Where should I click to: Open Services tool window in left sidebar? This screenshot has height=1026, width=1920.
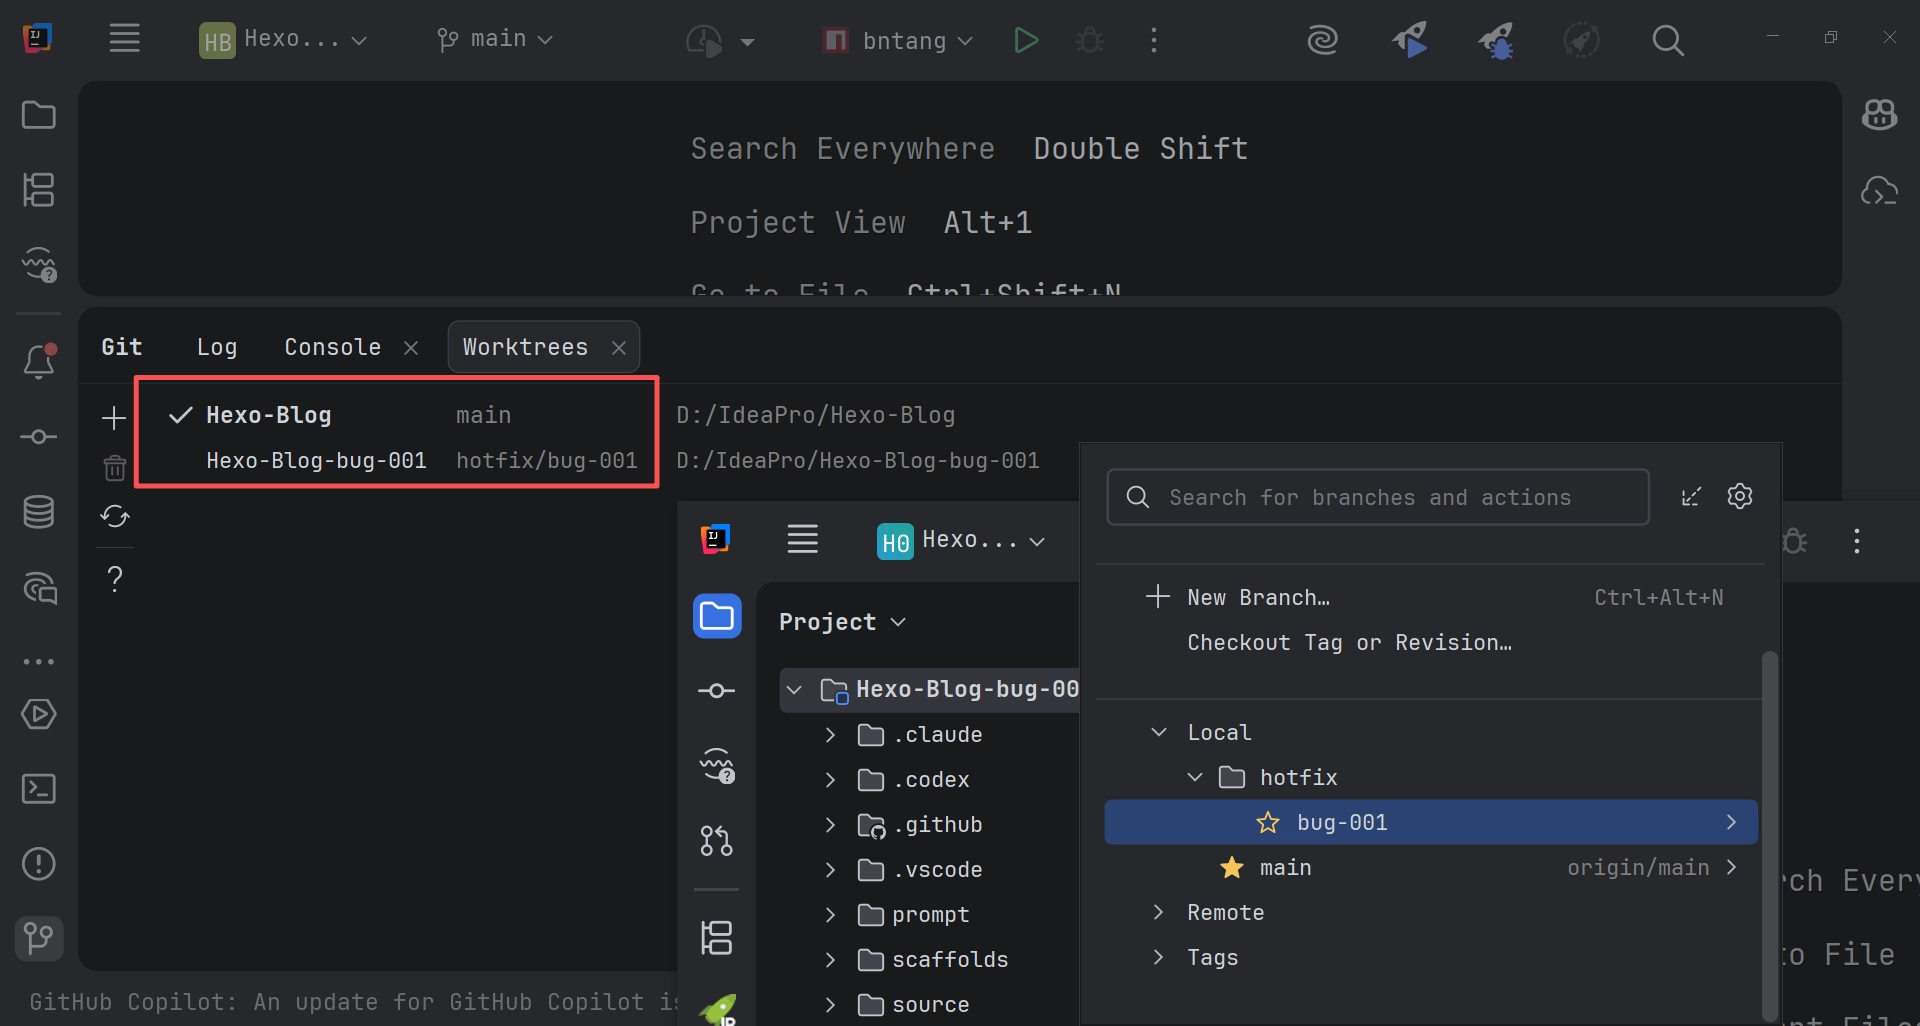pos(39,714)
